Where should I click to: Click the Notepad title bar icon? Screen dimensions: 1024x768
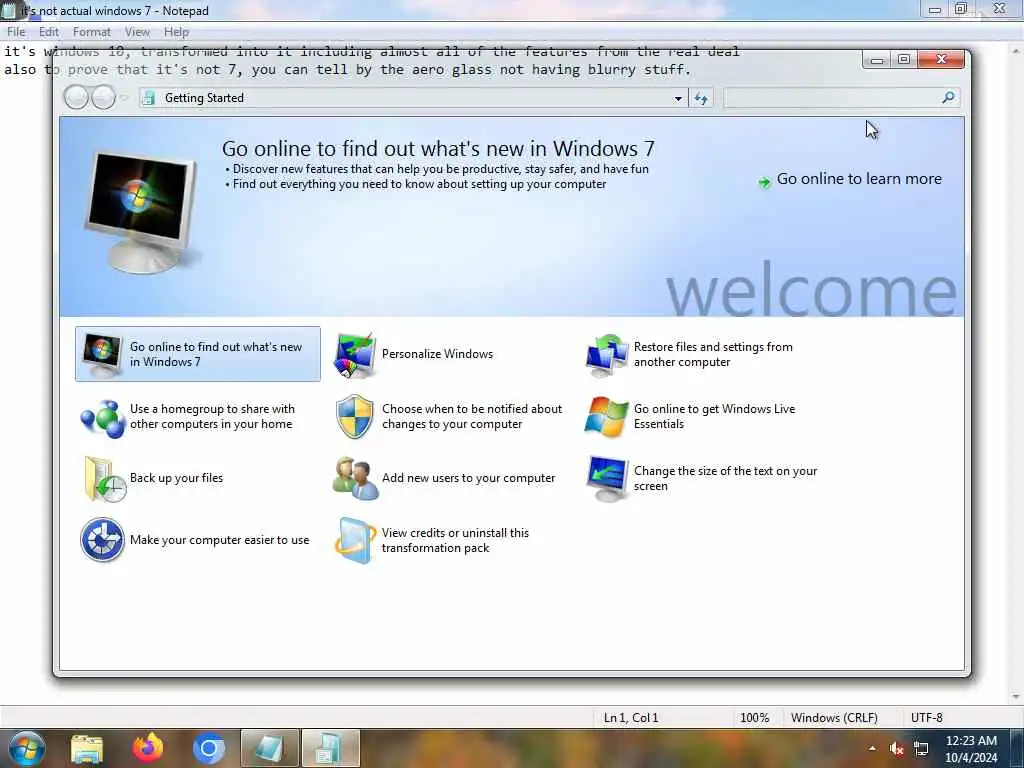(7, 10)
